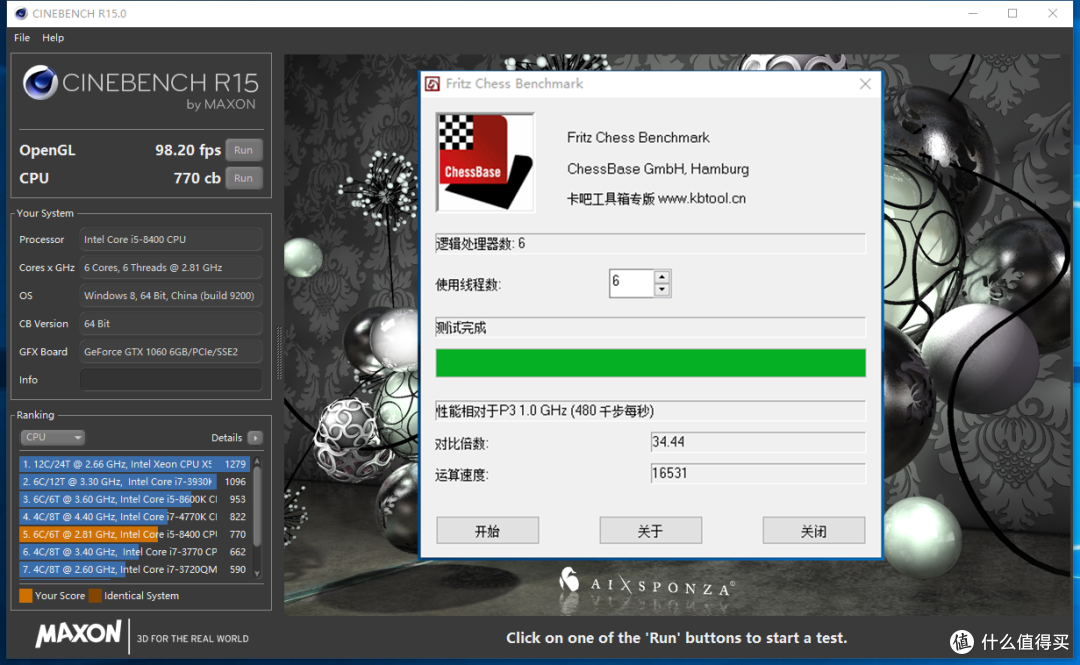
Task: Click the left panel resize grip handle
Action: click(x=279, y=353)
